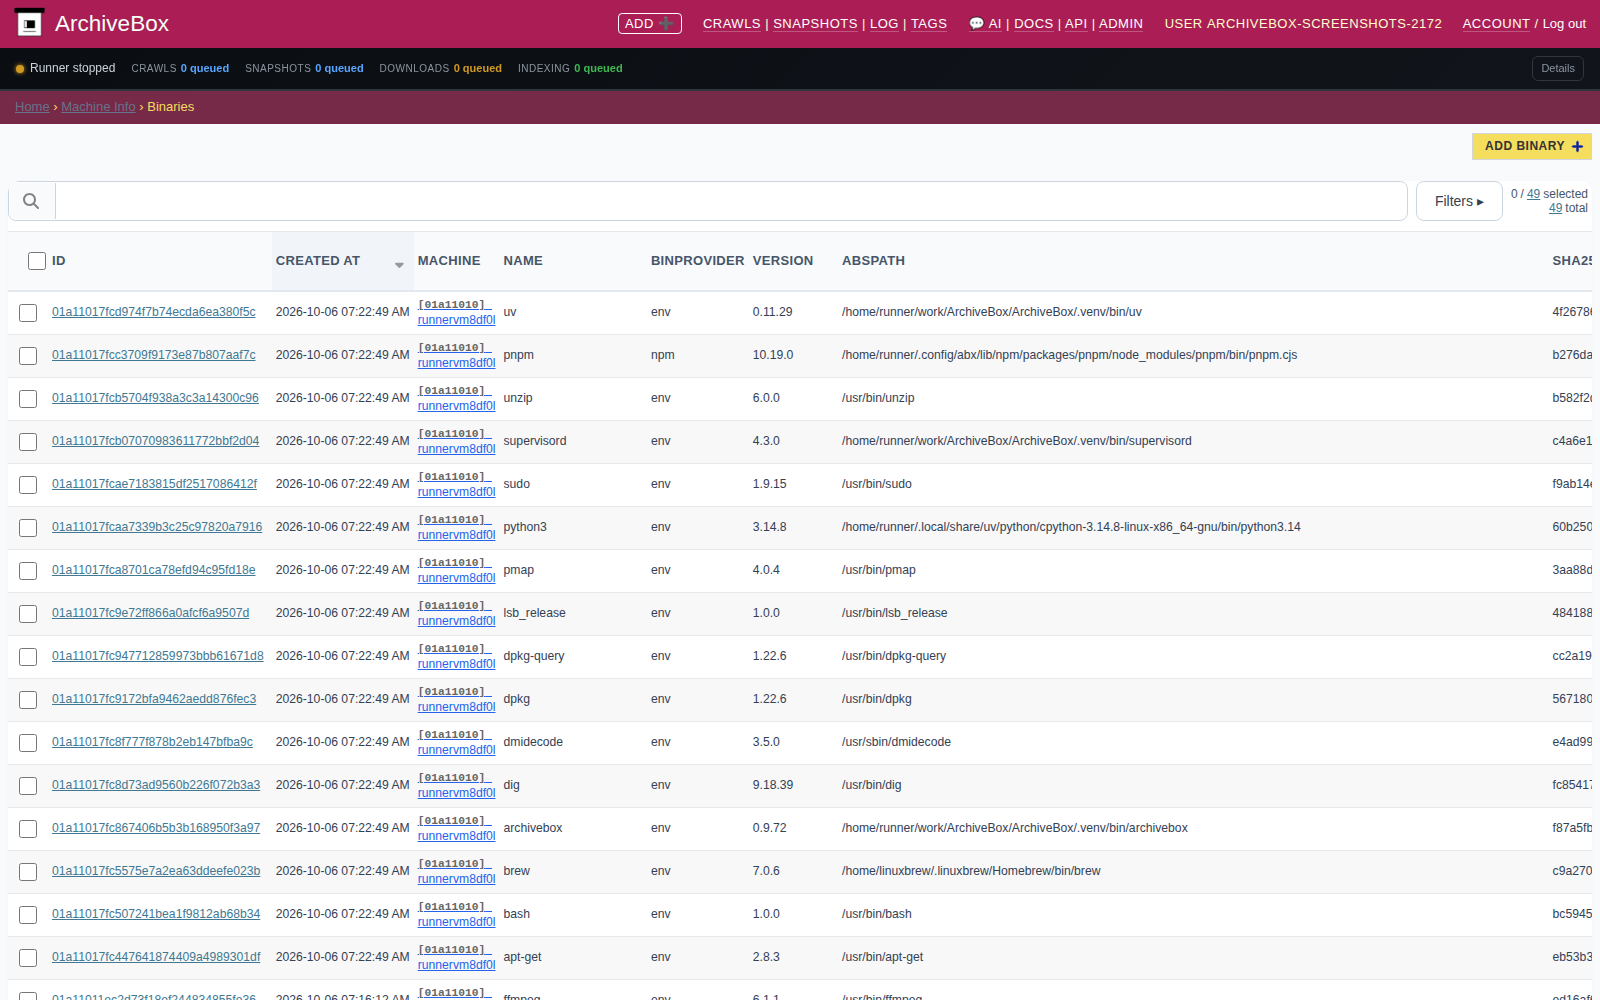1600x1000 pixels.
Task: Check the box for the apt-get row
Action: click(x=28, y=958)
